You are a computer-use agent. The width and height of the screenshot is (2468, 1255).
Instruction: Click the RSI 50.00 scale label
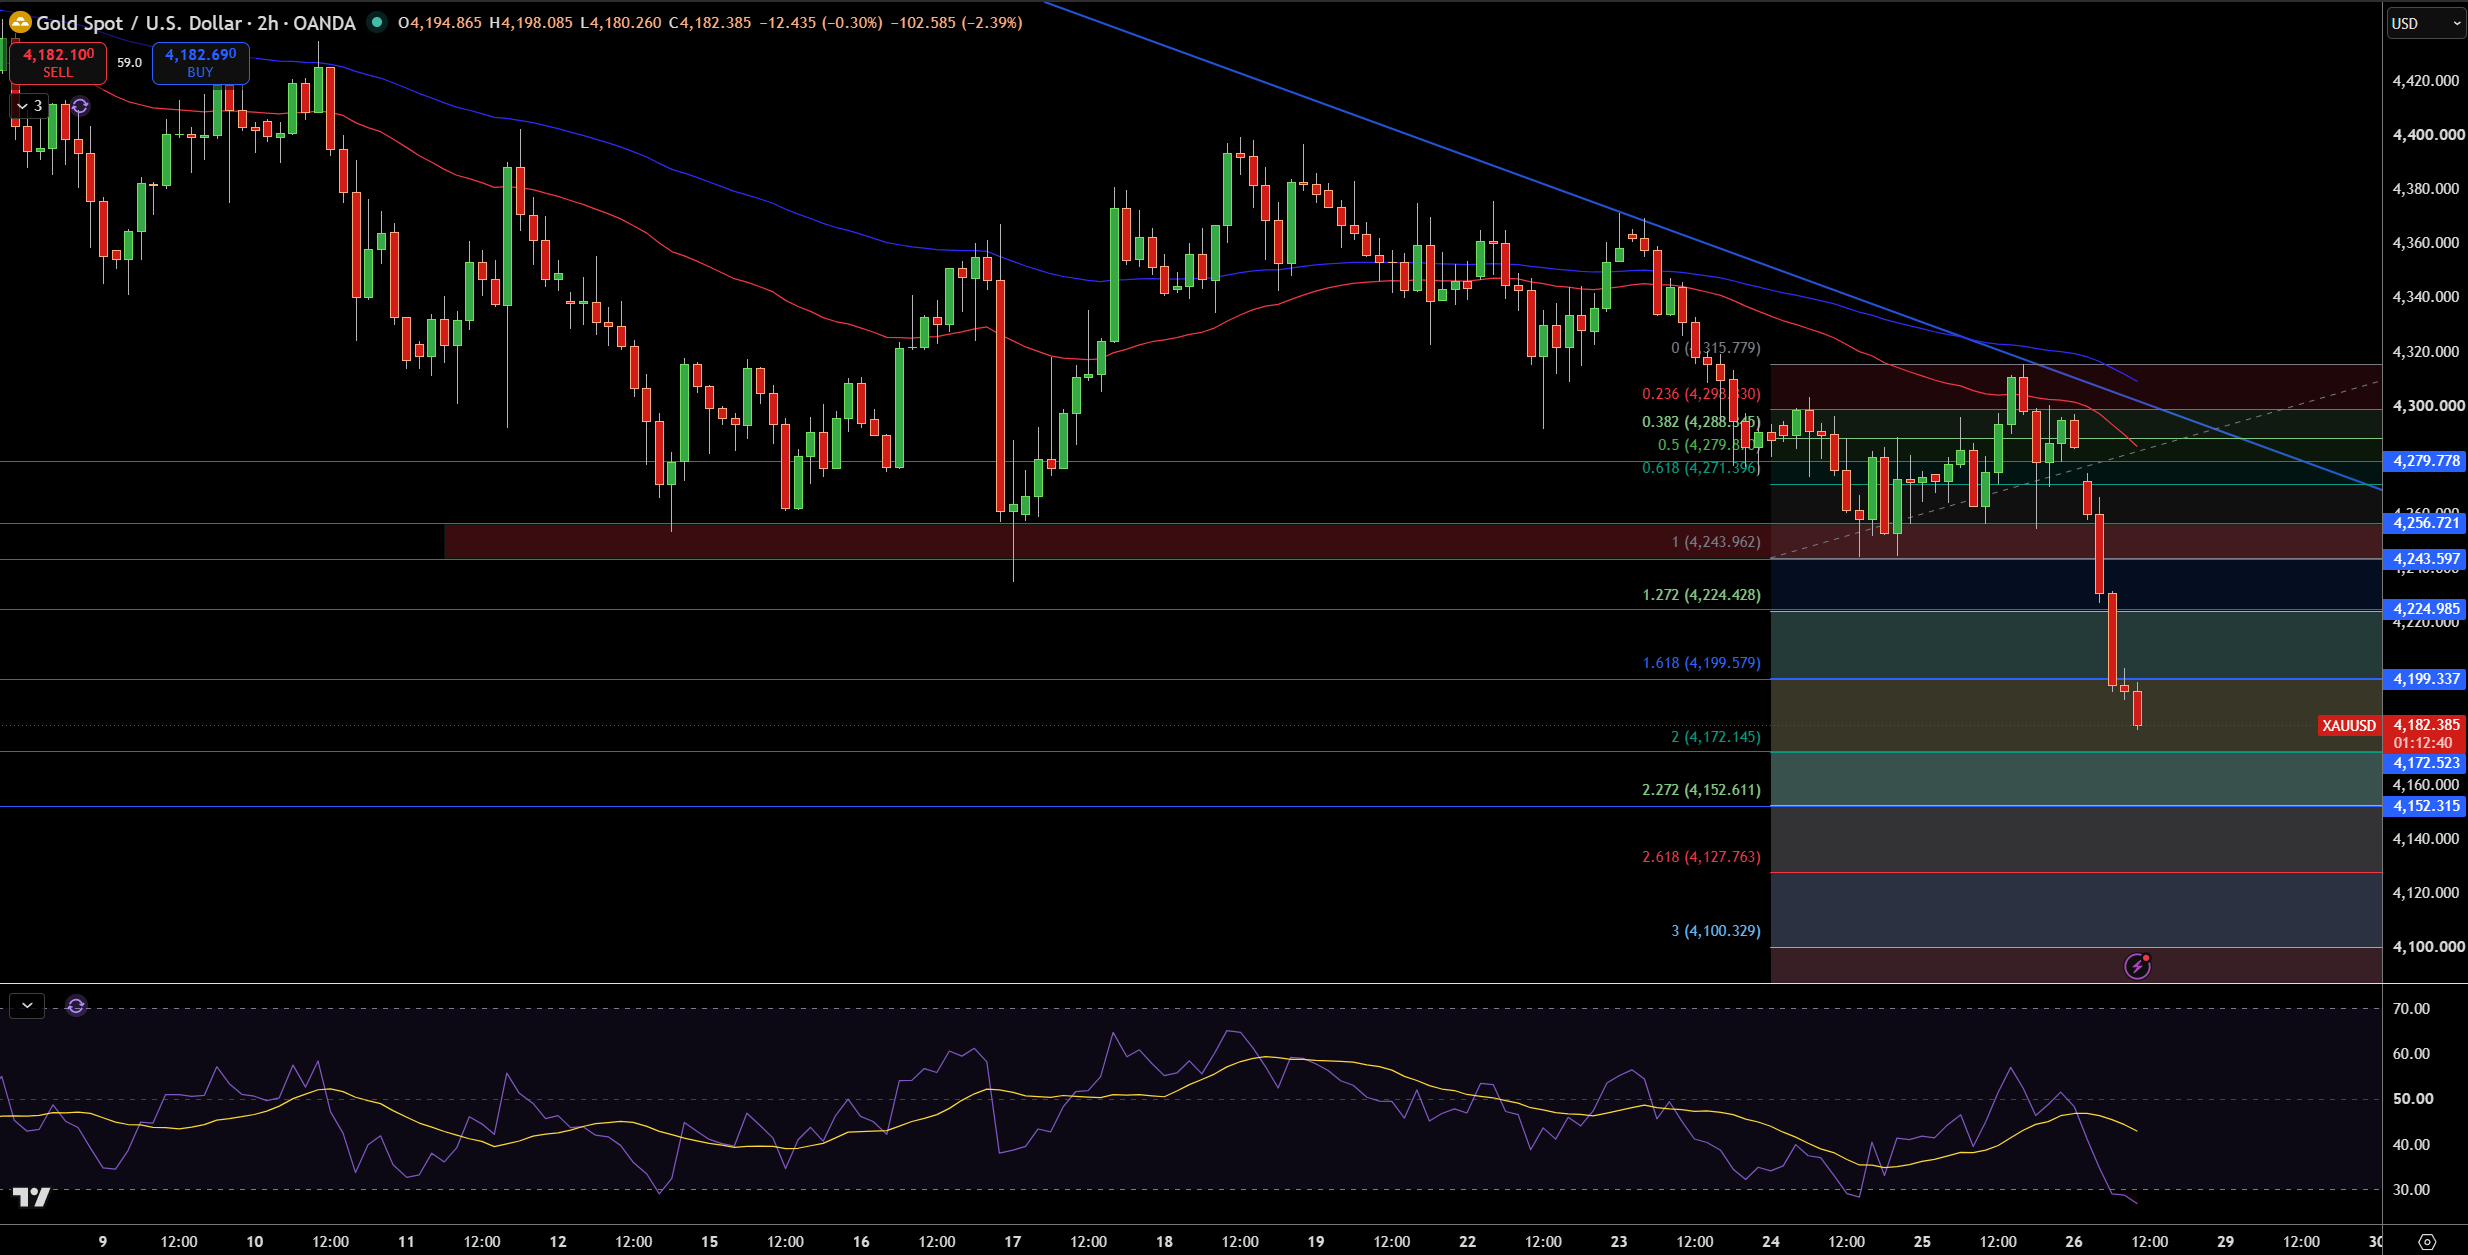2413,1099
